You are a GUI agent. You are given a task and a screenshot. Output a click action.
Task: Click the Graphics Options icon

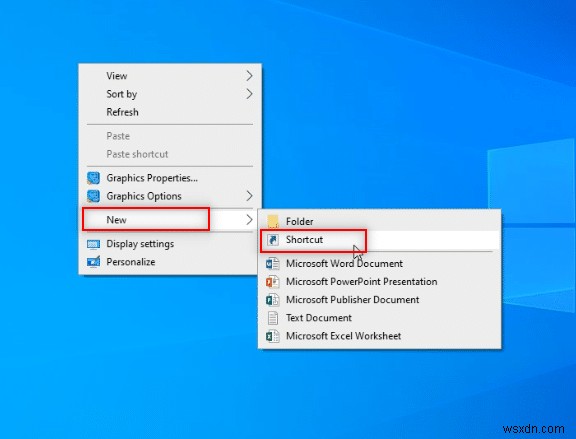[x=93, y=196]
